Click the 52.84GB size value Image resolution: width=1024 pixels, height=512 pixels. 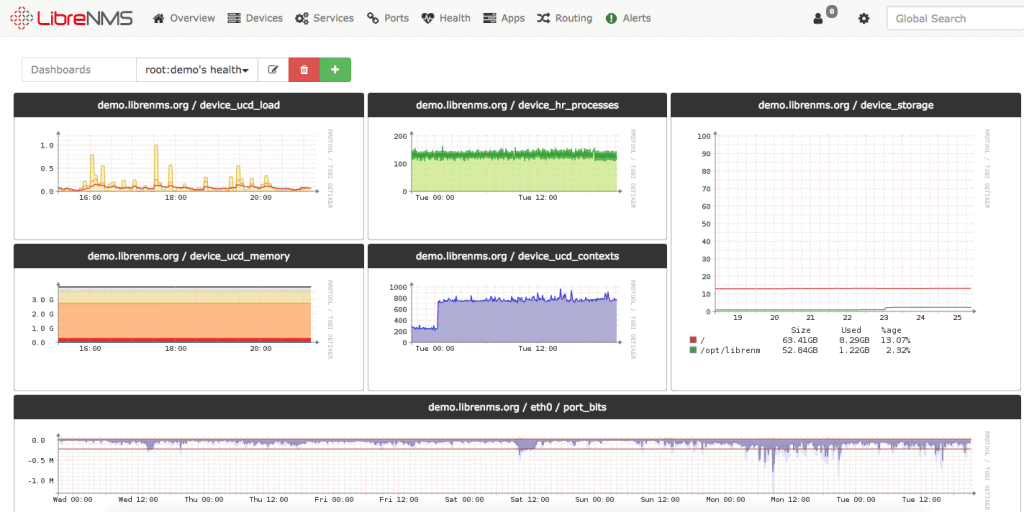point(800,351)
